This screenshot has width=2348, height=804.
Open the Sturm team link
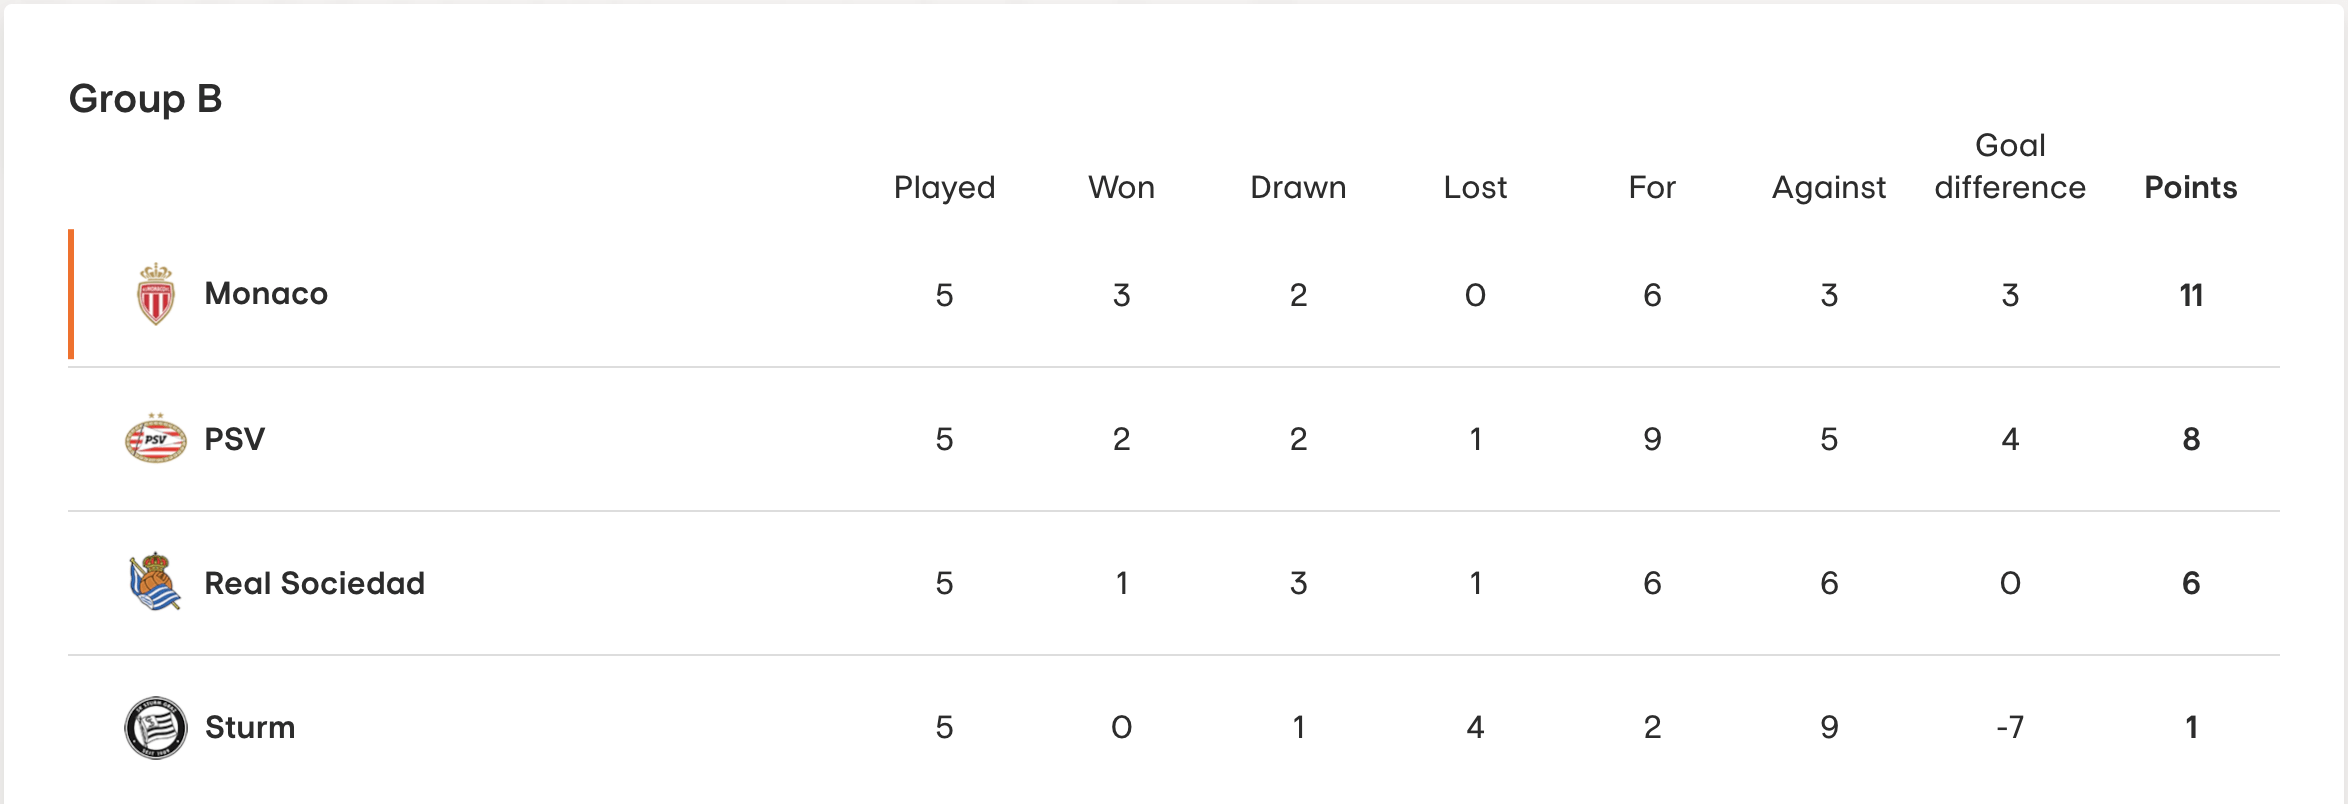coord(250,727)
